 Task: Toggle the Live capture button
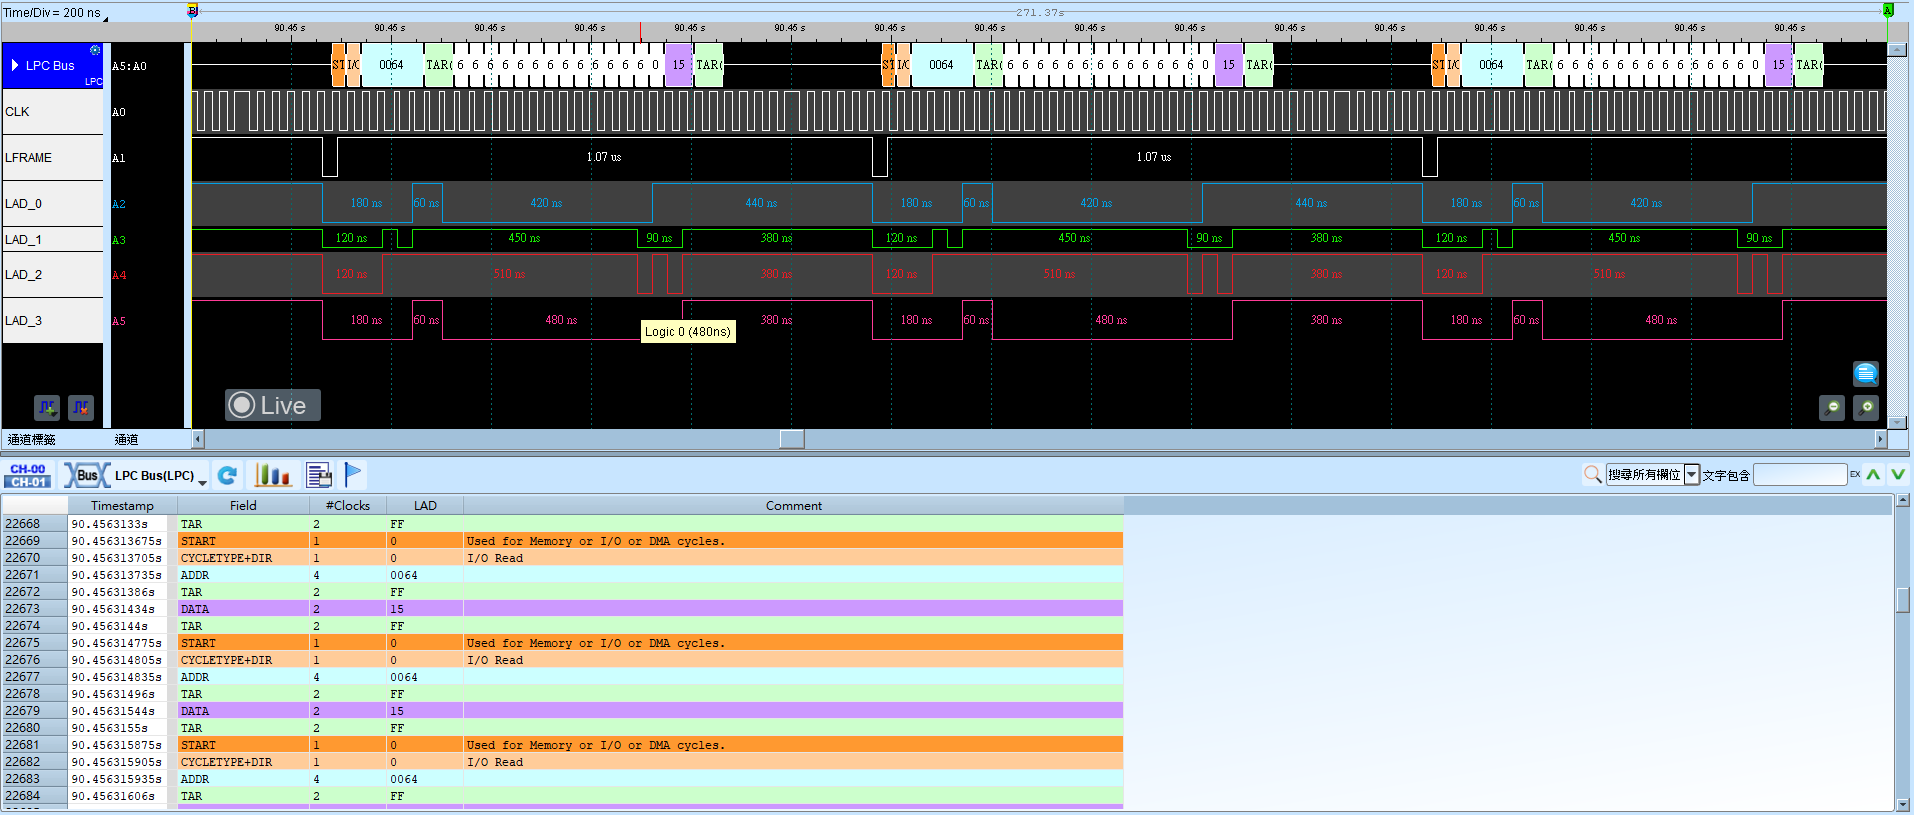pyautogui.click(x=273, y=405)
